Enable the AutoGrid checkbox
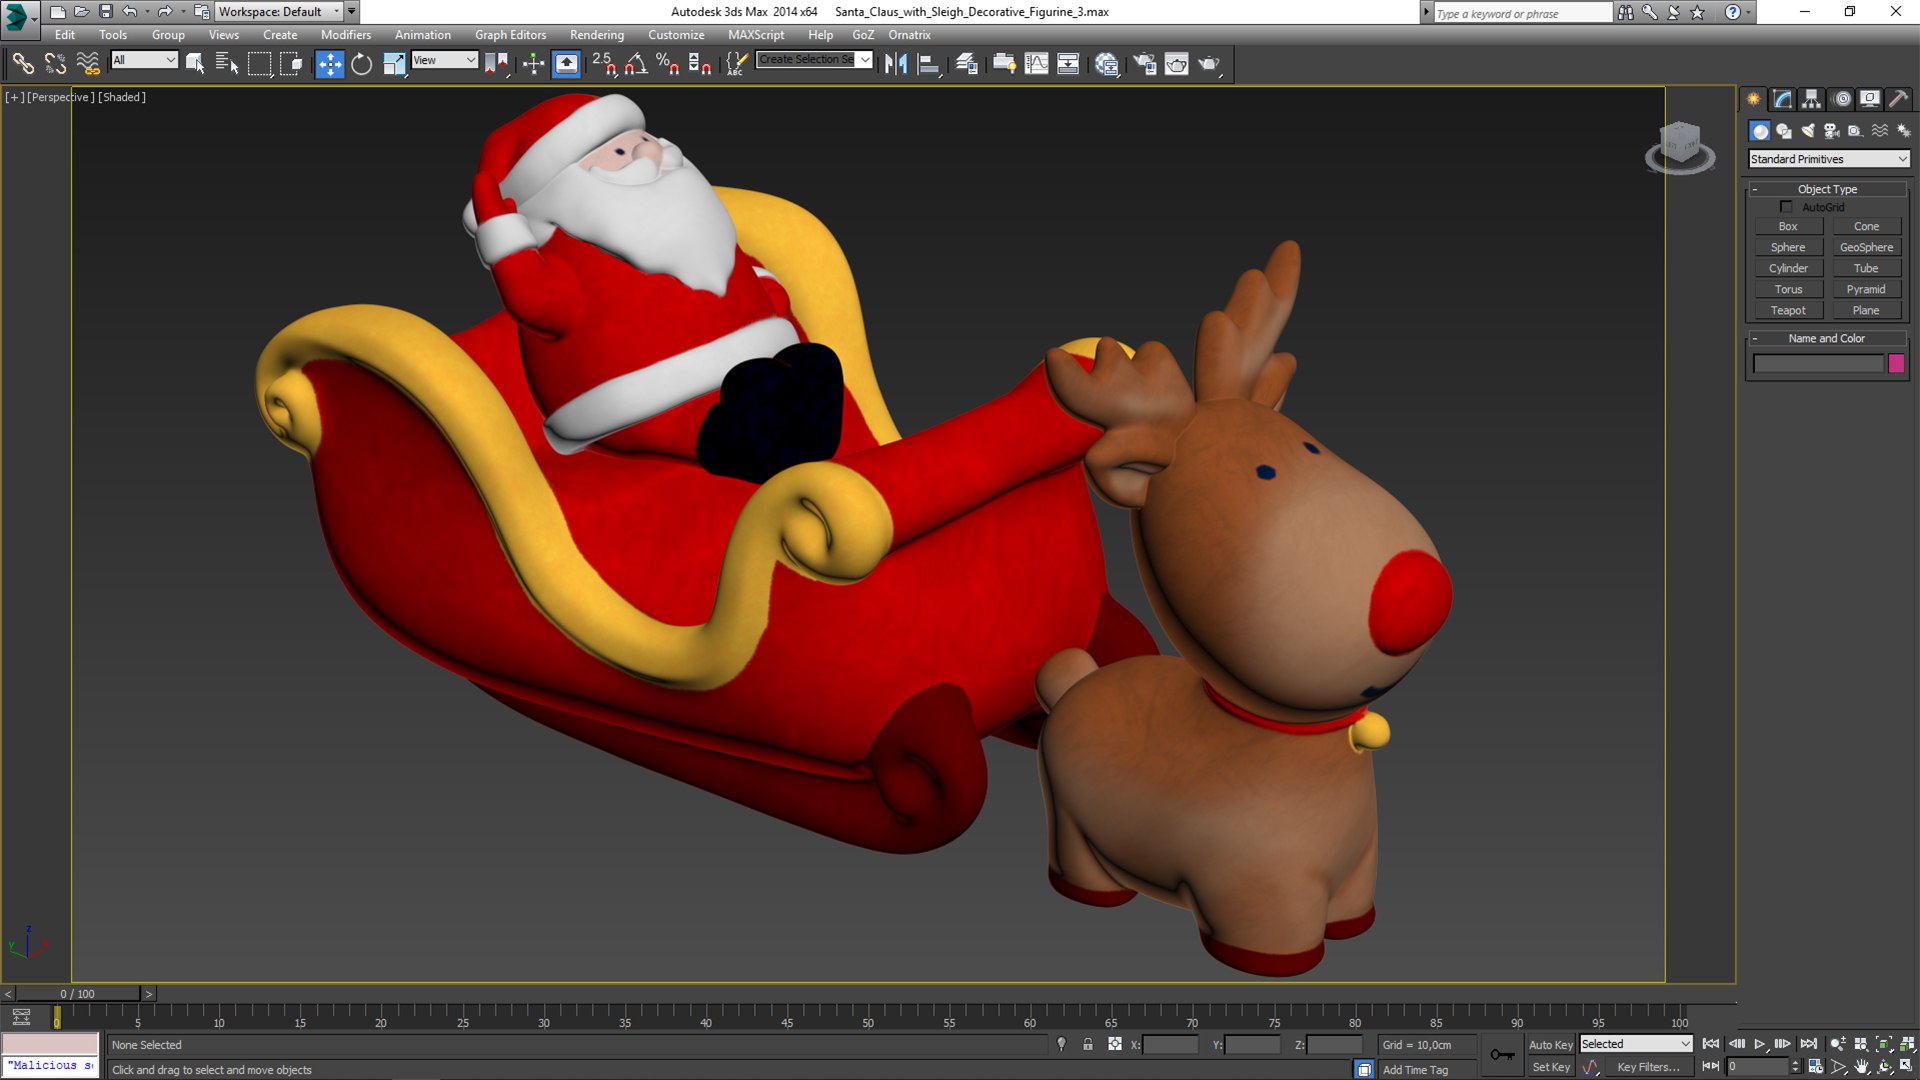This screenshot has height=1080, width=1920. point(1786,207)
